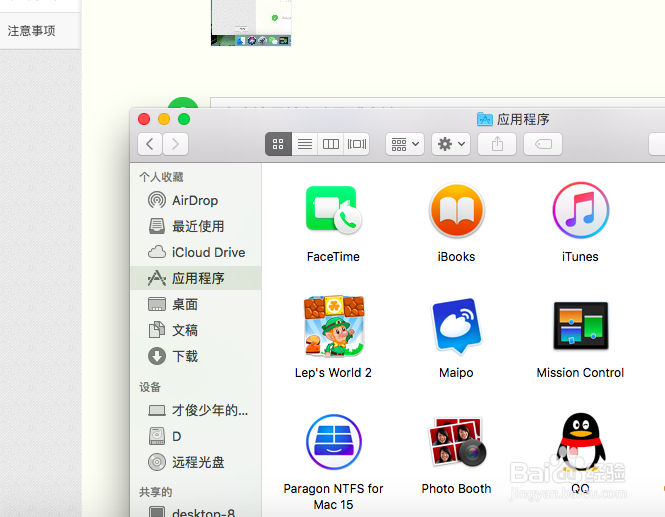
Task: Switch to column view
Action: 331,144
